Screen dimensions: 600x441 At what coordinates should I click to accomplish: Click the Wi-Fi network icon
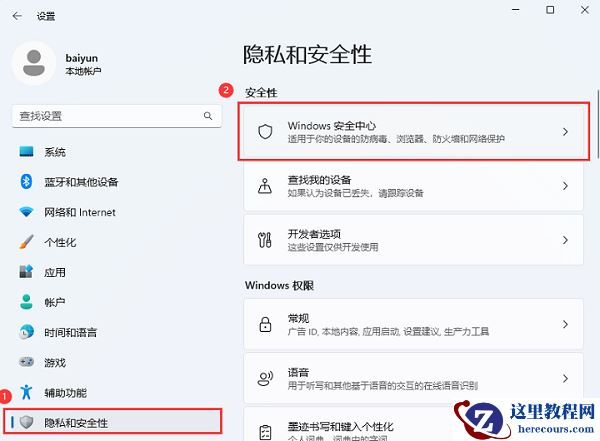[26, 211]
